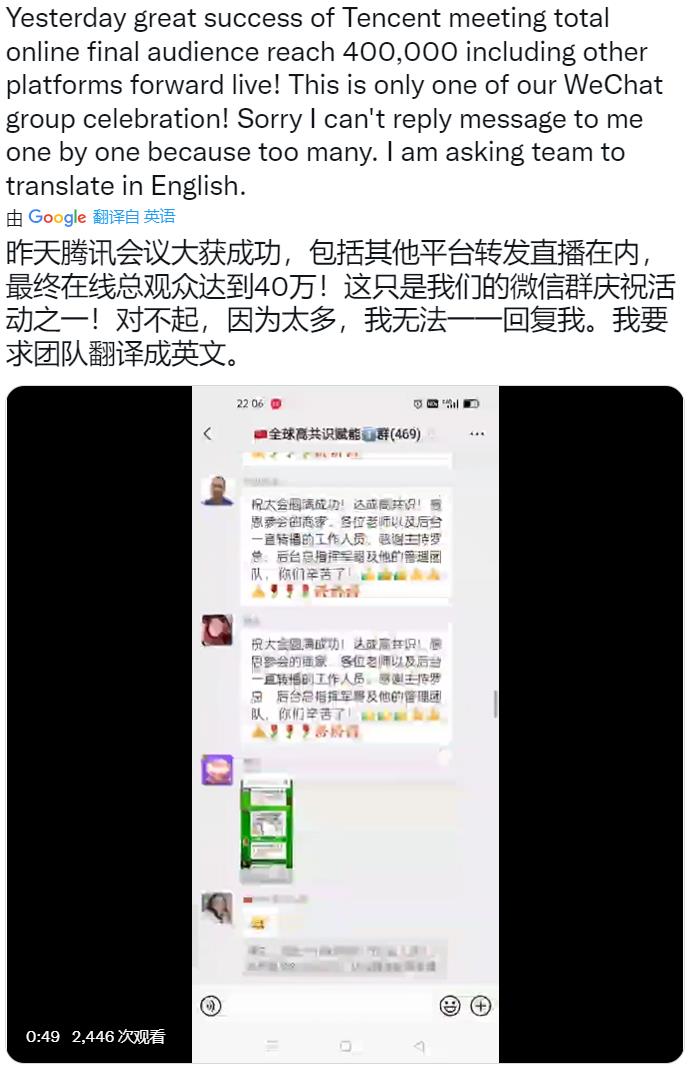Tap the Android recent apps menu icon

[x=272, y=1046]
